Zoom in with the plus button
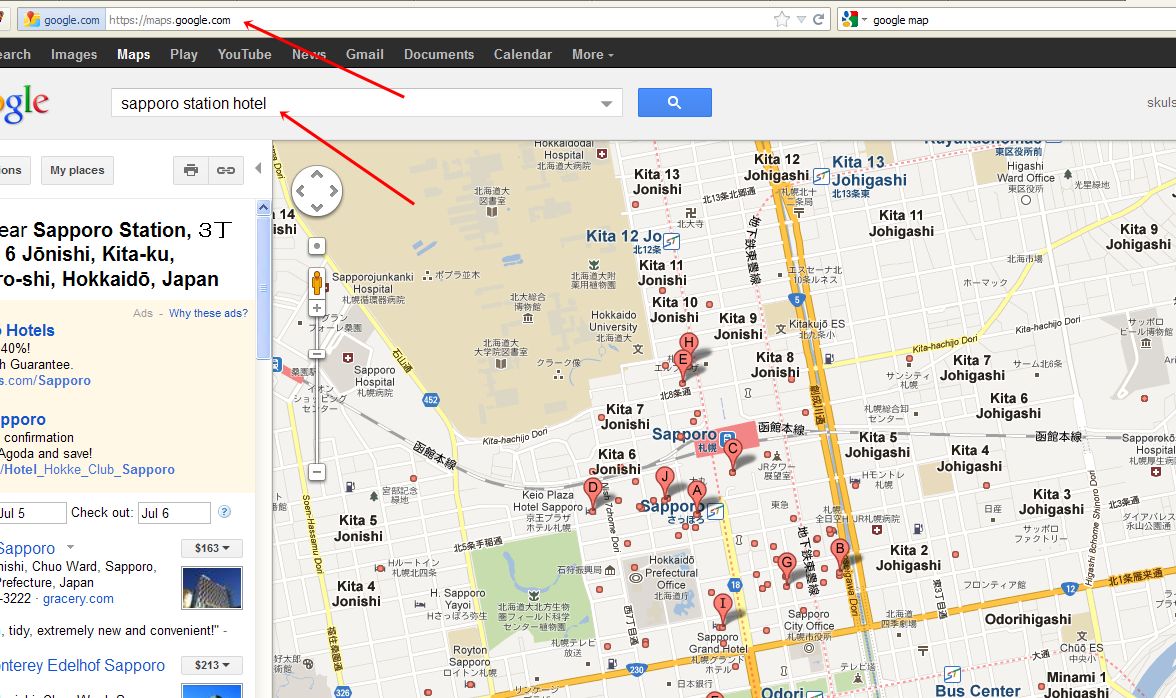This screenshot has width=1176, height=698. [x=316, y=307]
